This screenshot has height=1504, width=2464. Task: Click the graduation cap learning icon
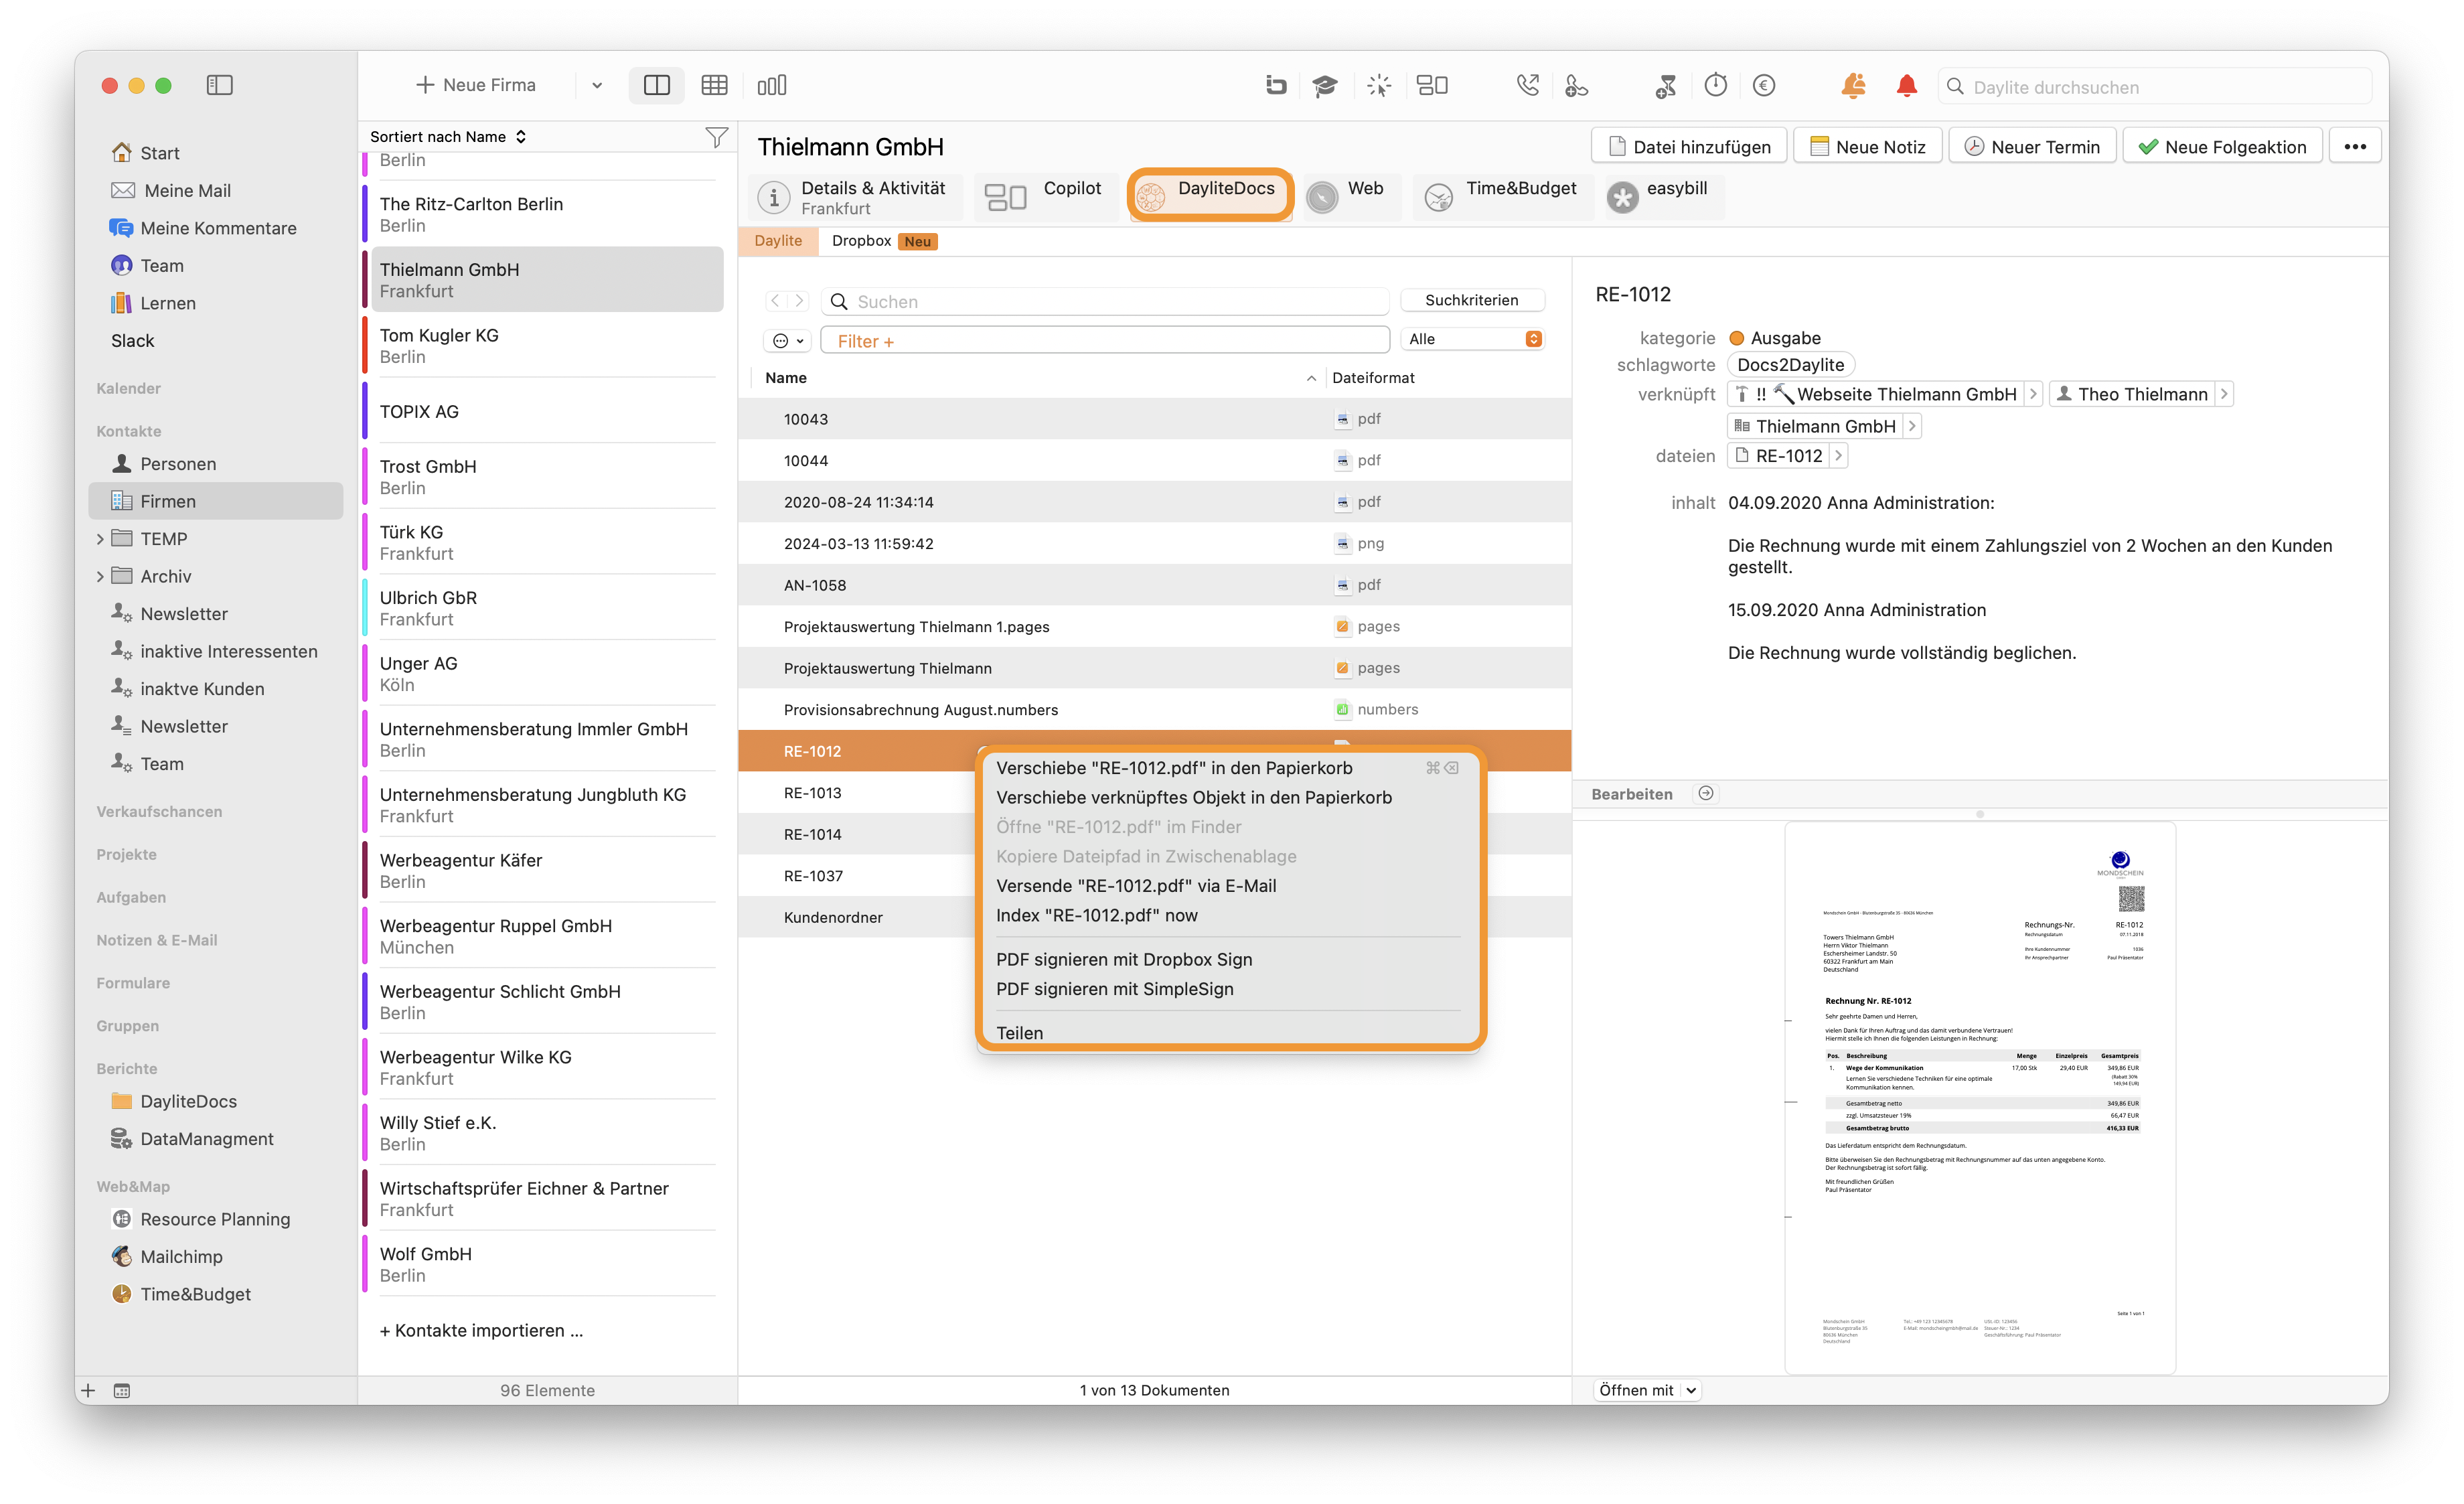click(1325, 86)
